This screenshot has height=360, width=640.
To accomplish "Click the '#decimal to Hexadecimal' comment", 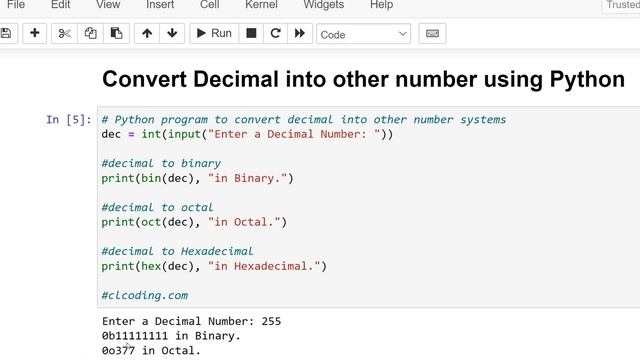I will 178,252.
